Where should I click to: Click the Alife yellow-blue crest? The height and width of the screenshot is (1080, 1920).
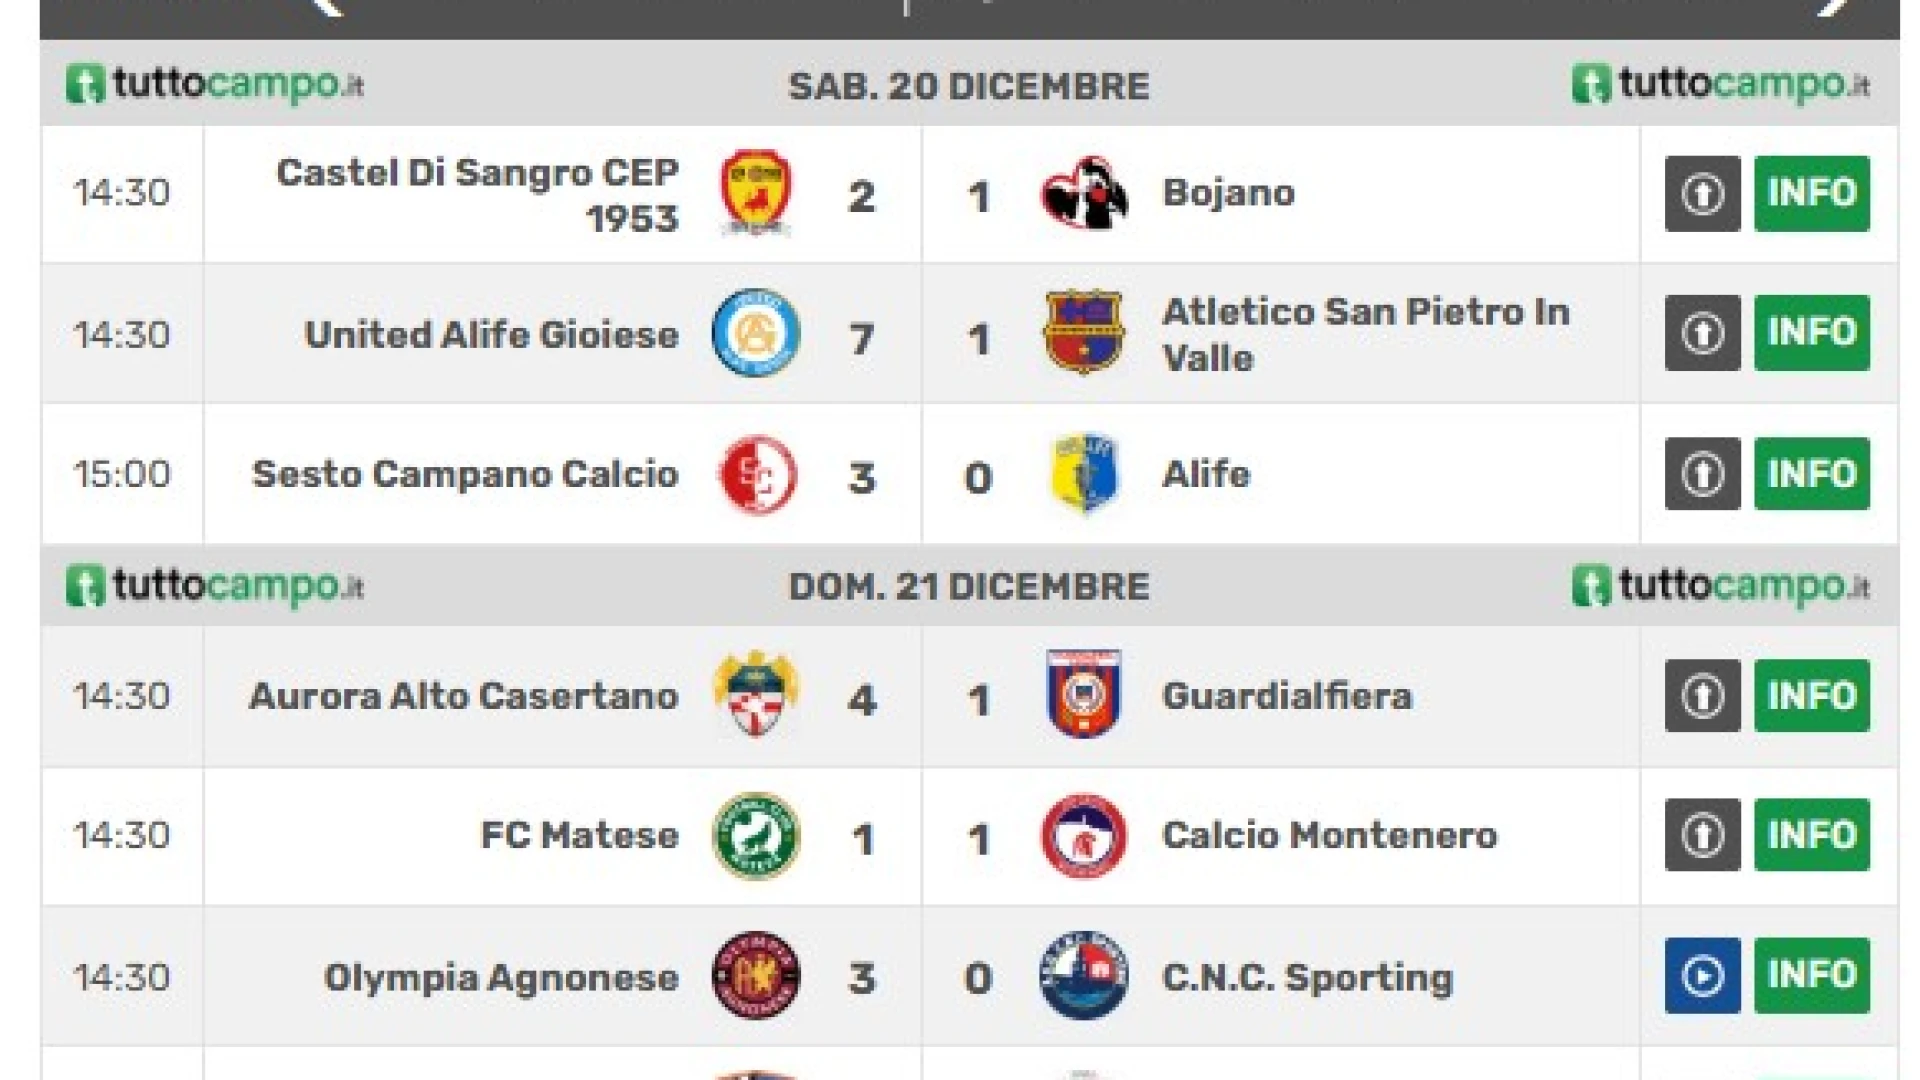(1084, 475)
